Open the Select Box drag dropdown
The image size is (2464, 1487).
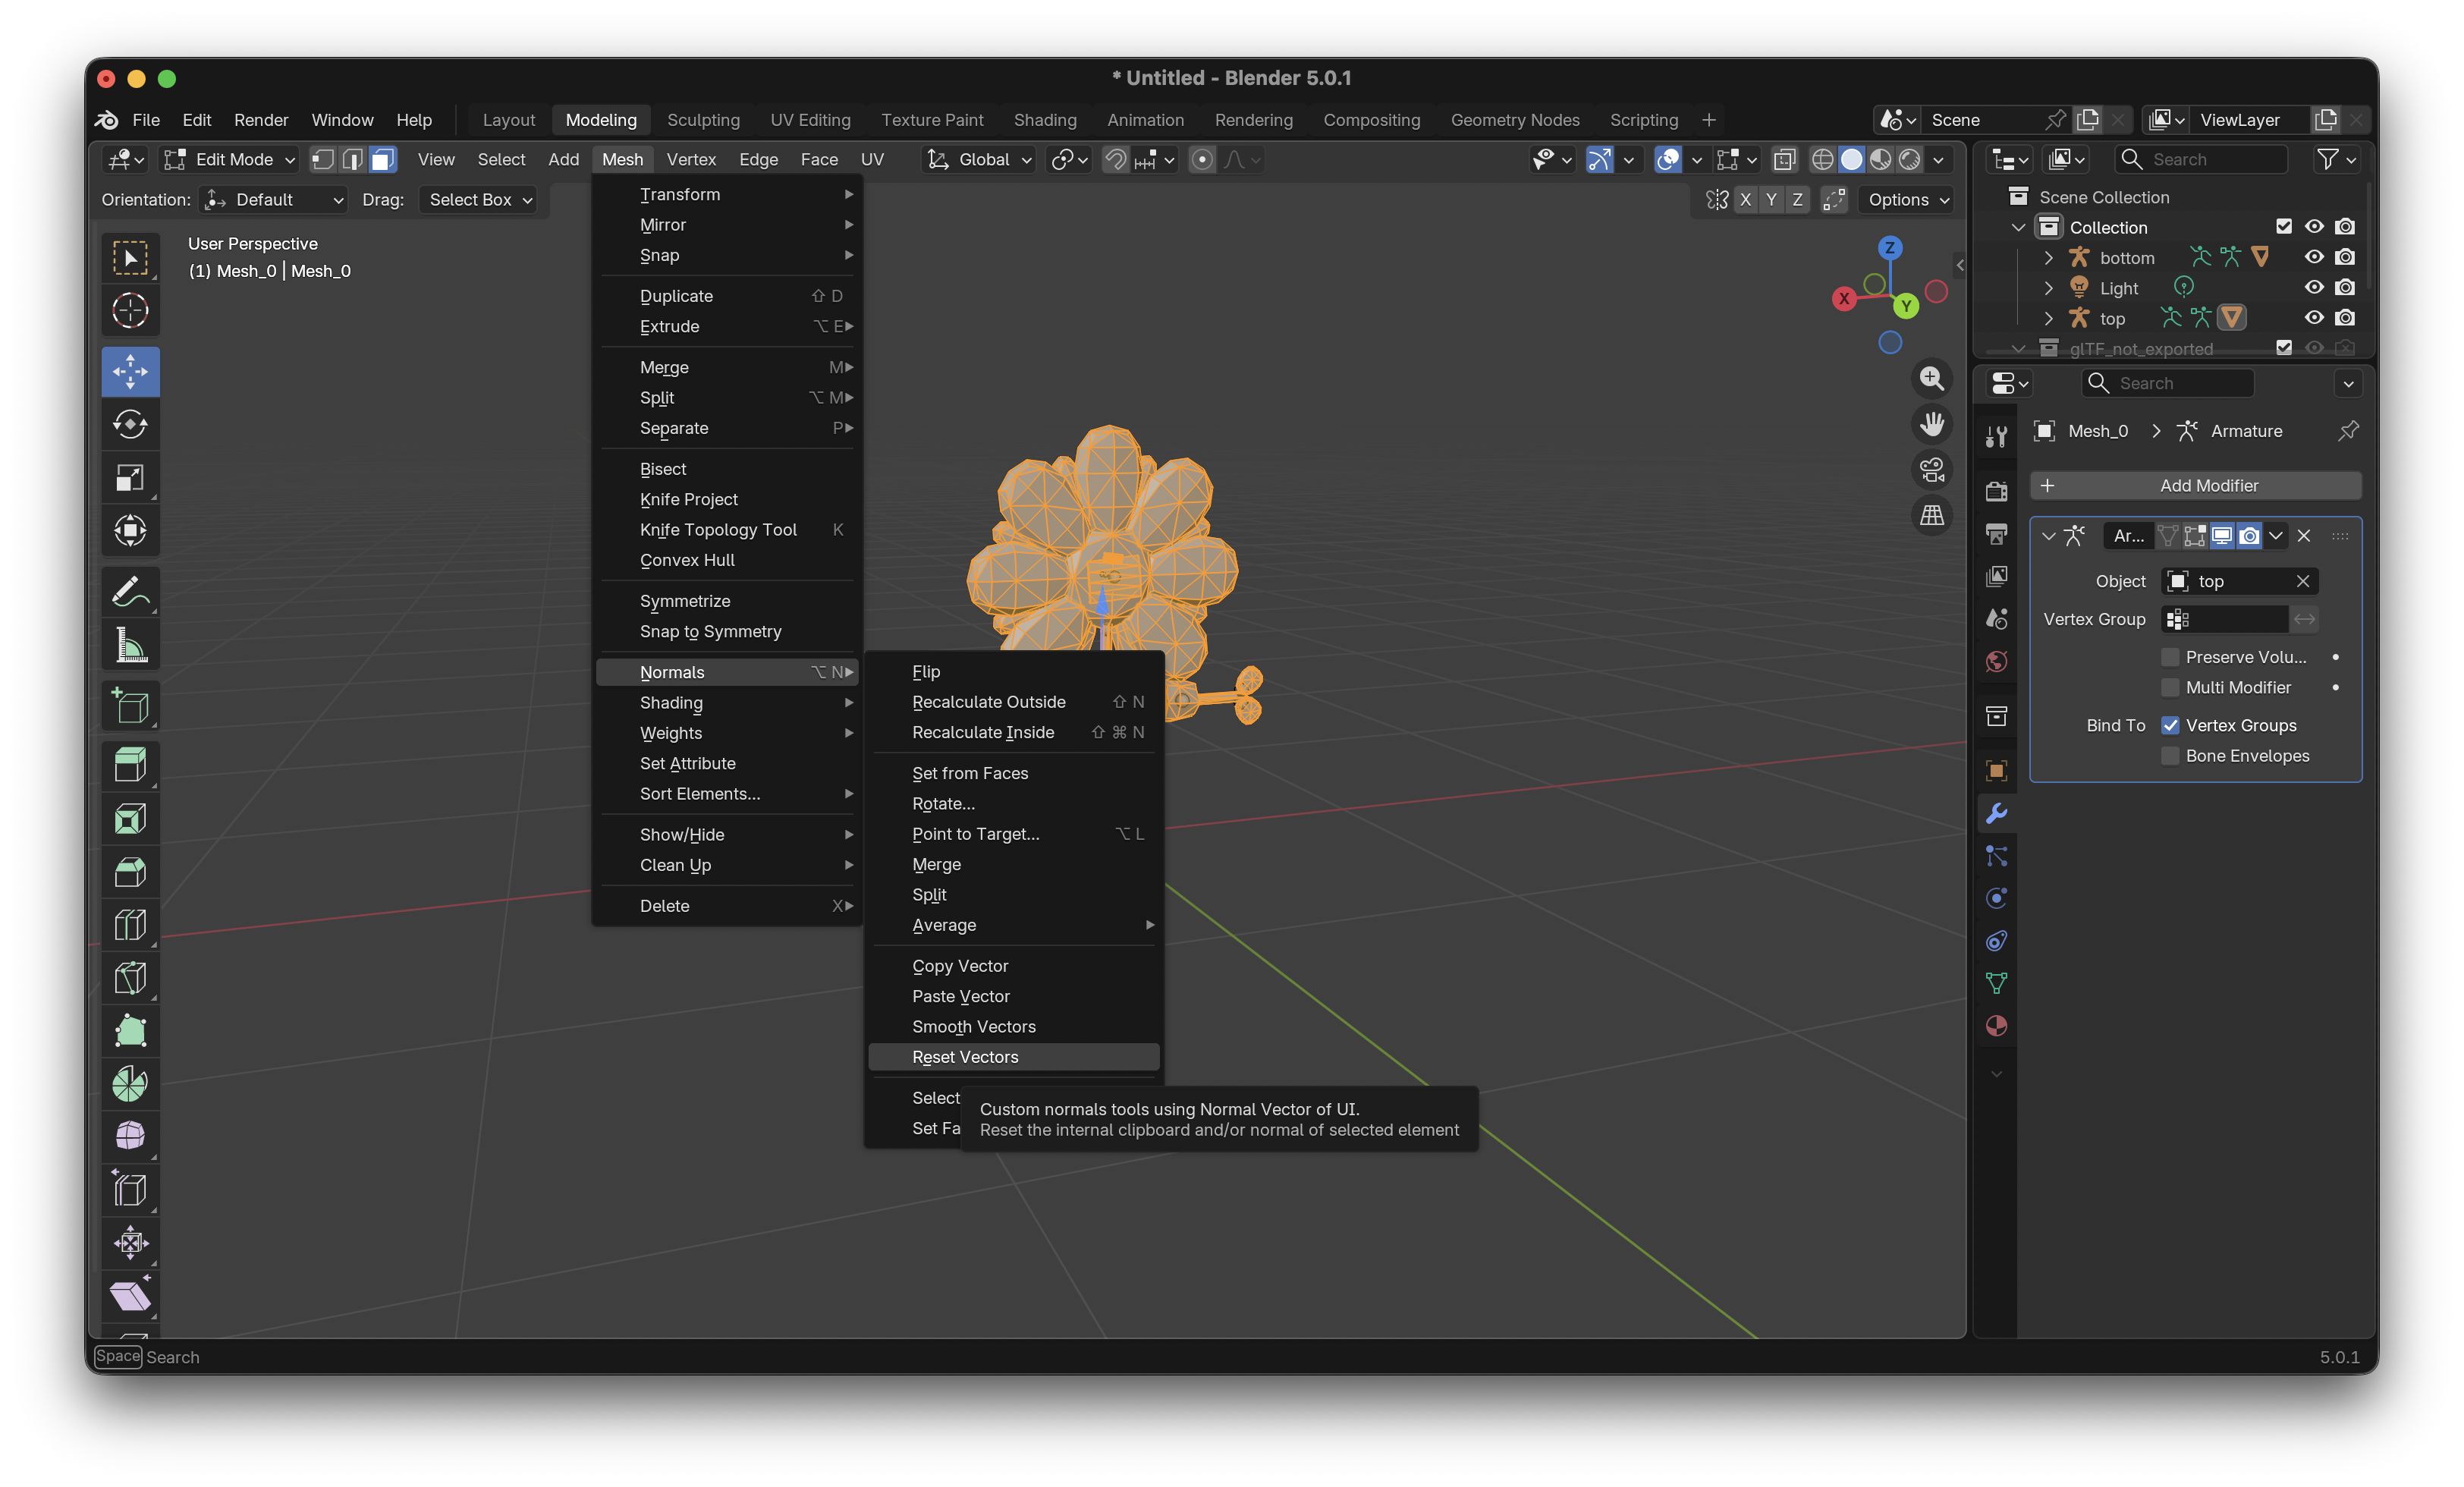pyautogui.click(x=479, y=200)
